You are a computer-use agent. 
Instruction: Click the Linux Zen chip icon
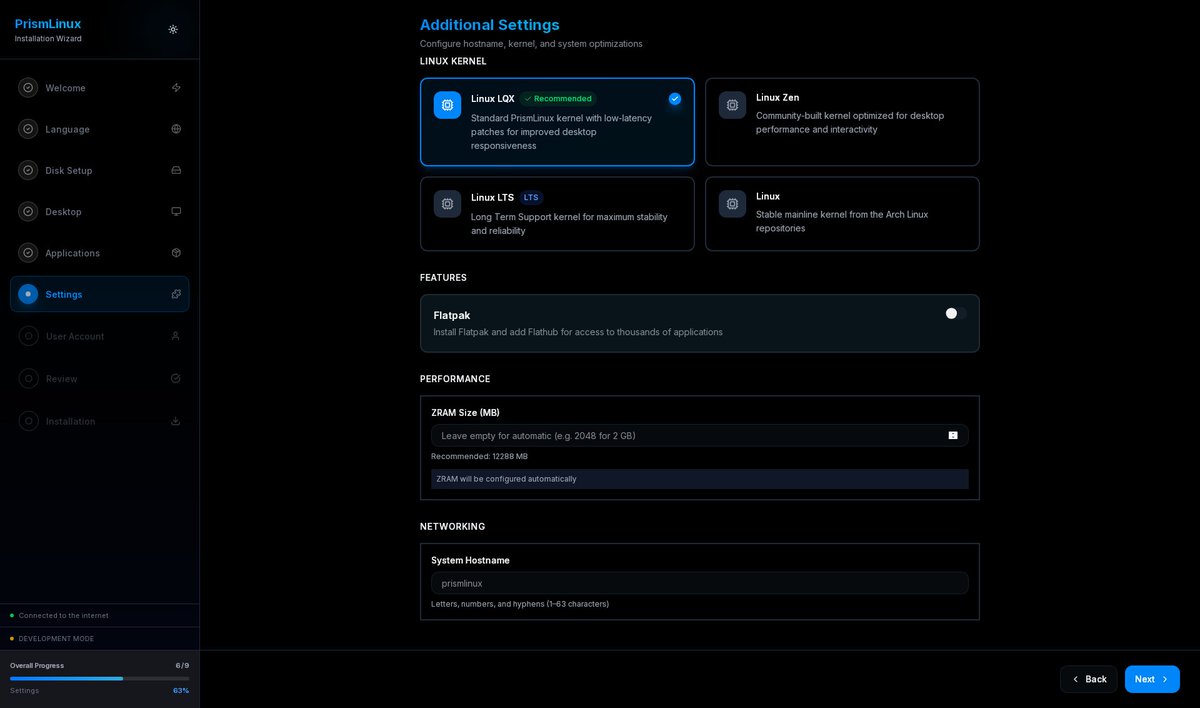[x=732, y=105]
